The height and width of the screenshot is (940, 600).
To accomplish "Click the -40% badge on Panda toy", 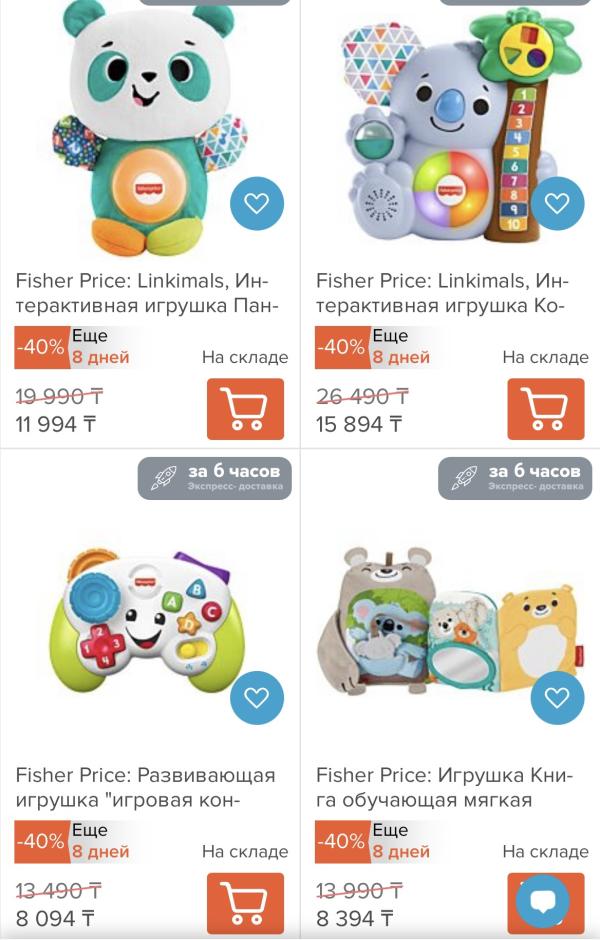I will [42, 347].
